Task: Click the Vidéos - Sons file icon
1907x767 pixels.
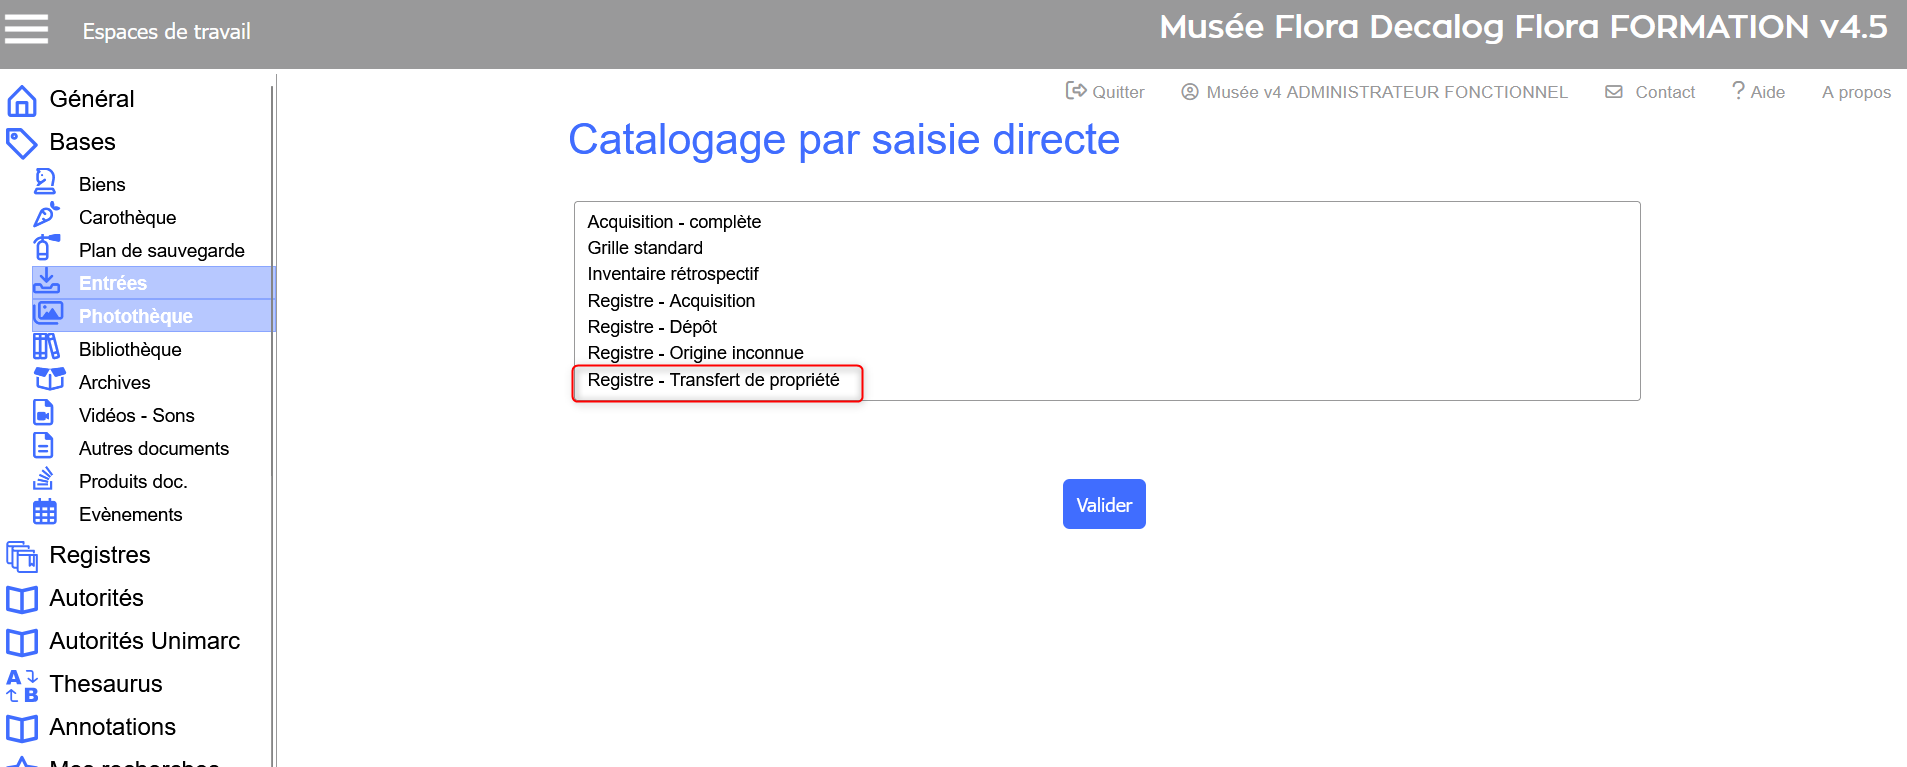Action: (44, 413)
